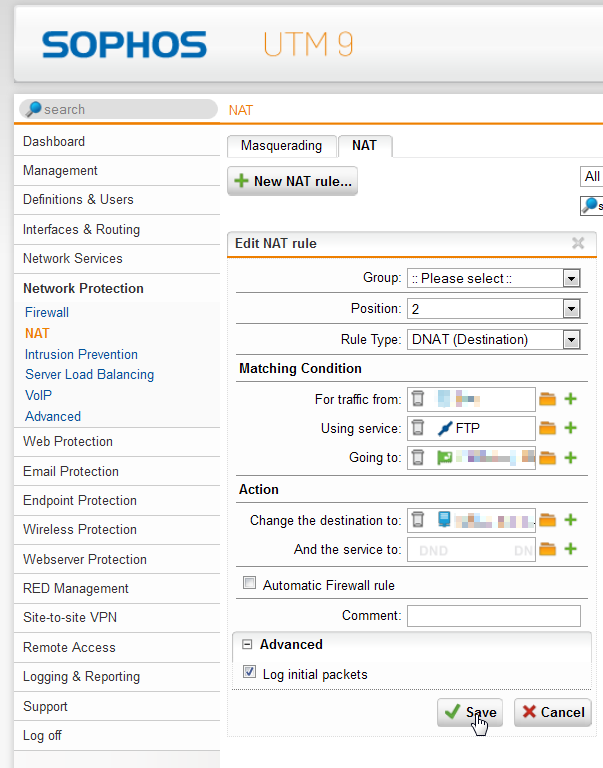The width and height of the screenshot is (603, 768).
Task: Open the Group dropdown
Action: pyautogui.click(x=494, y=278)
